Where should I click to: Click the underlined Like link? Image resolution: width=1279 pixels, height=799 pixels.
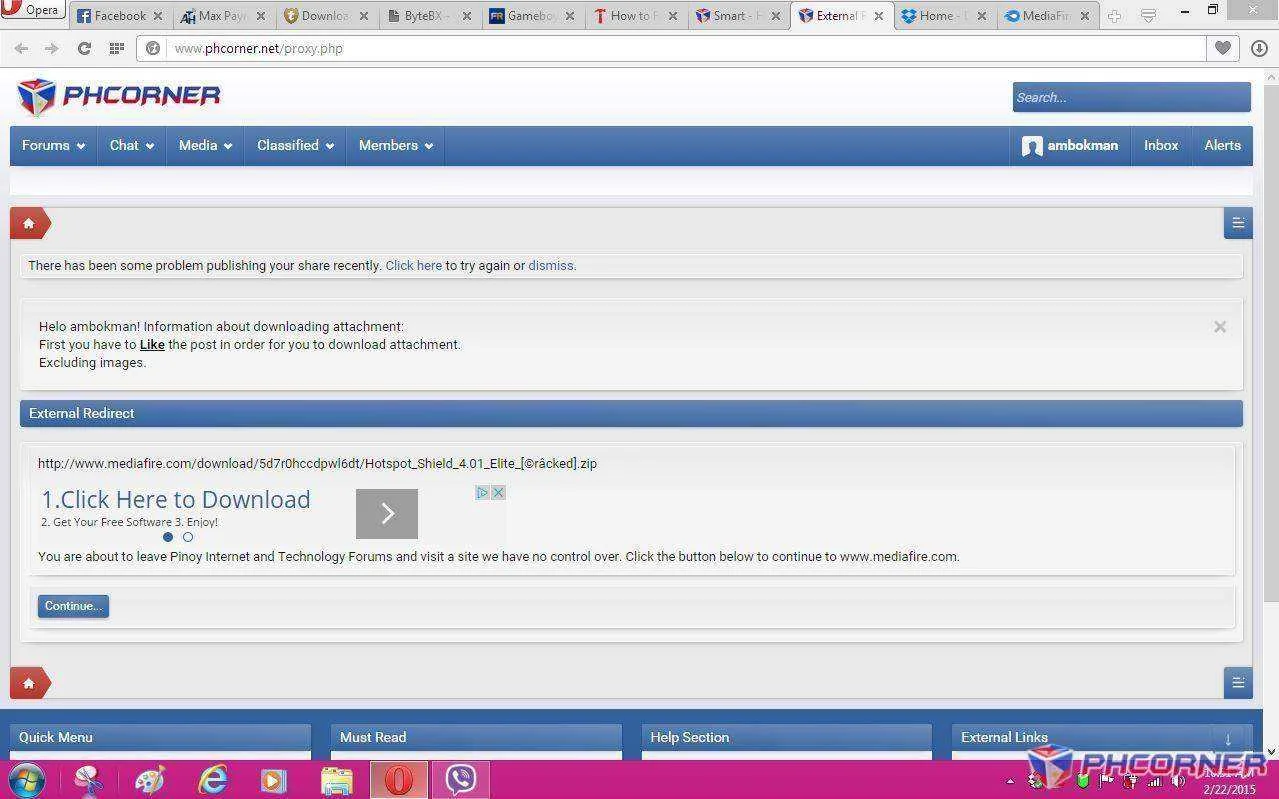(152, 345)
